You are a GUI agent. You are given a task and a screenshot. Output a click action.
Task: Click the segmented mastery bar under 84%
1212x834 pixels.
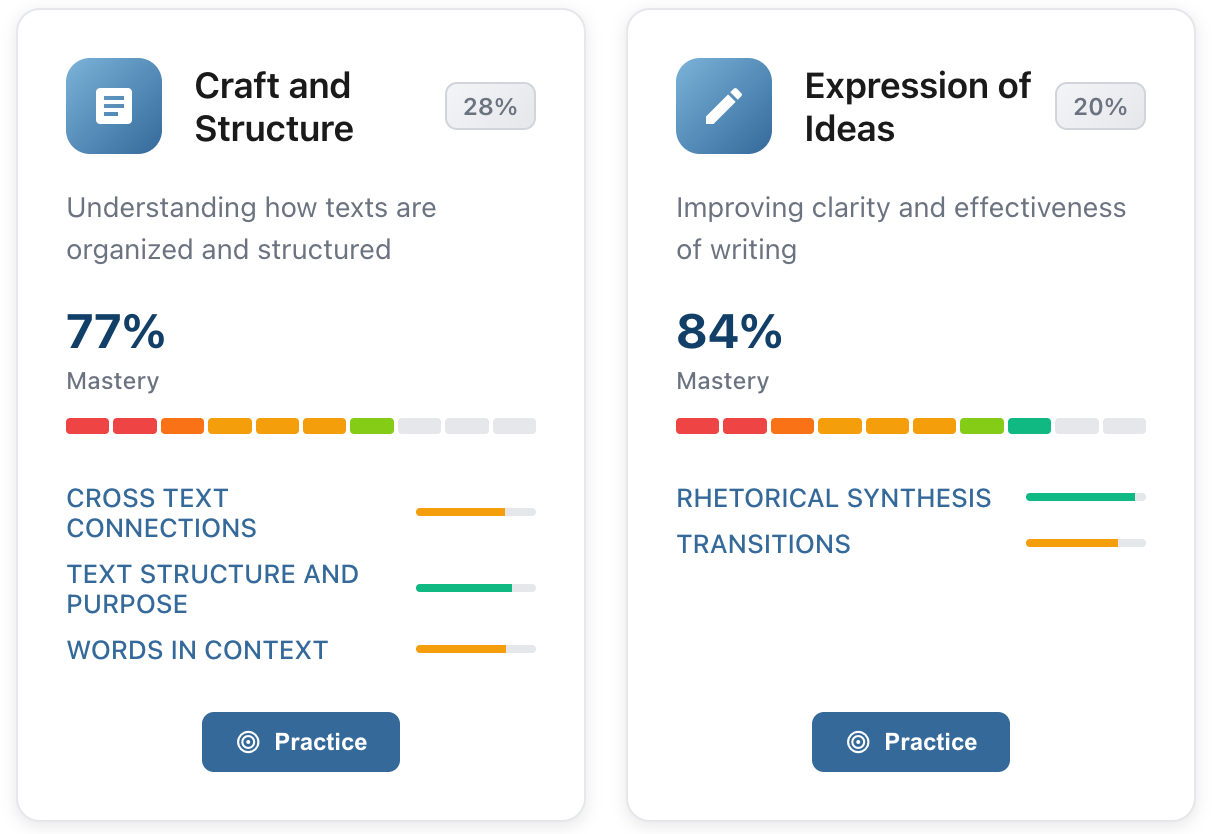tap(910, 425)
